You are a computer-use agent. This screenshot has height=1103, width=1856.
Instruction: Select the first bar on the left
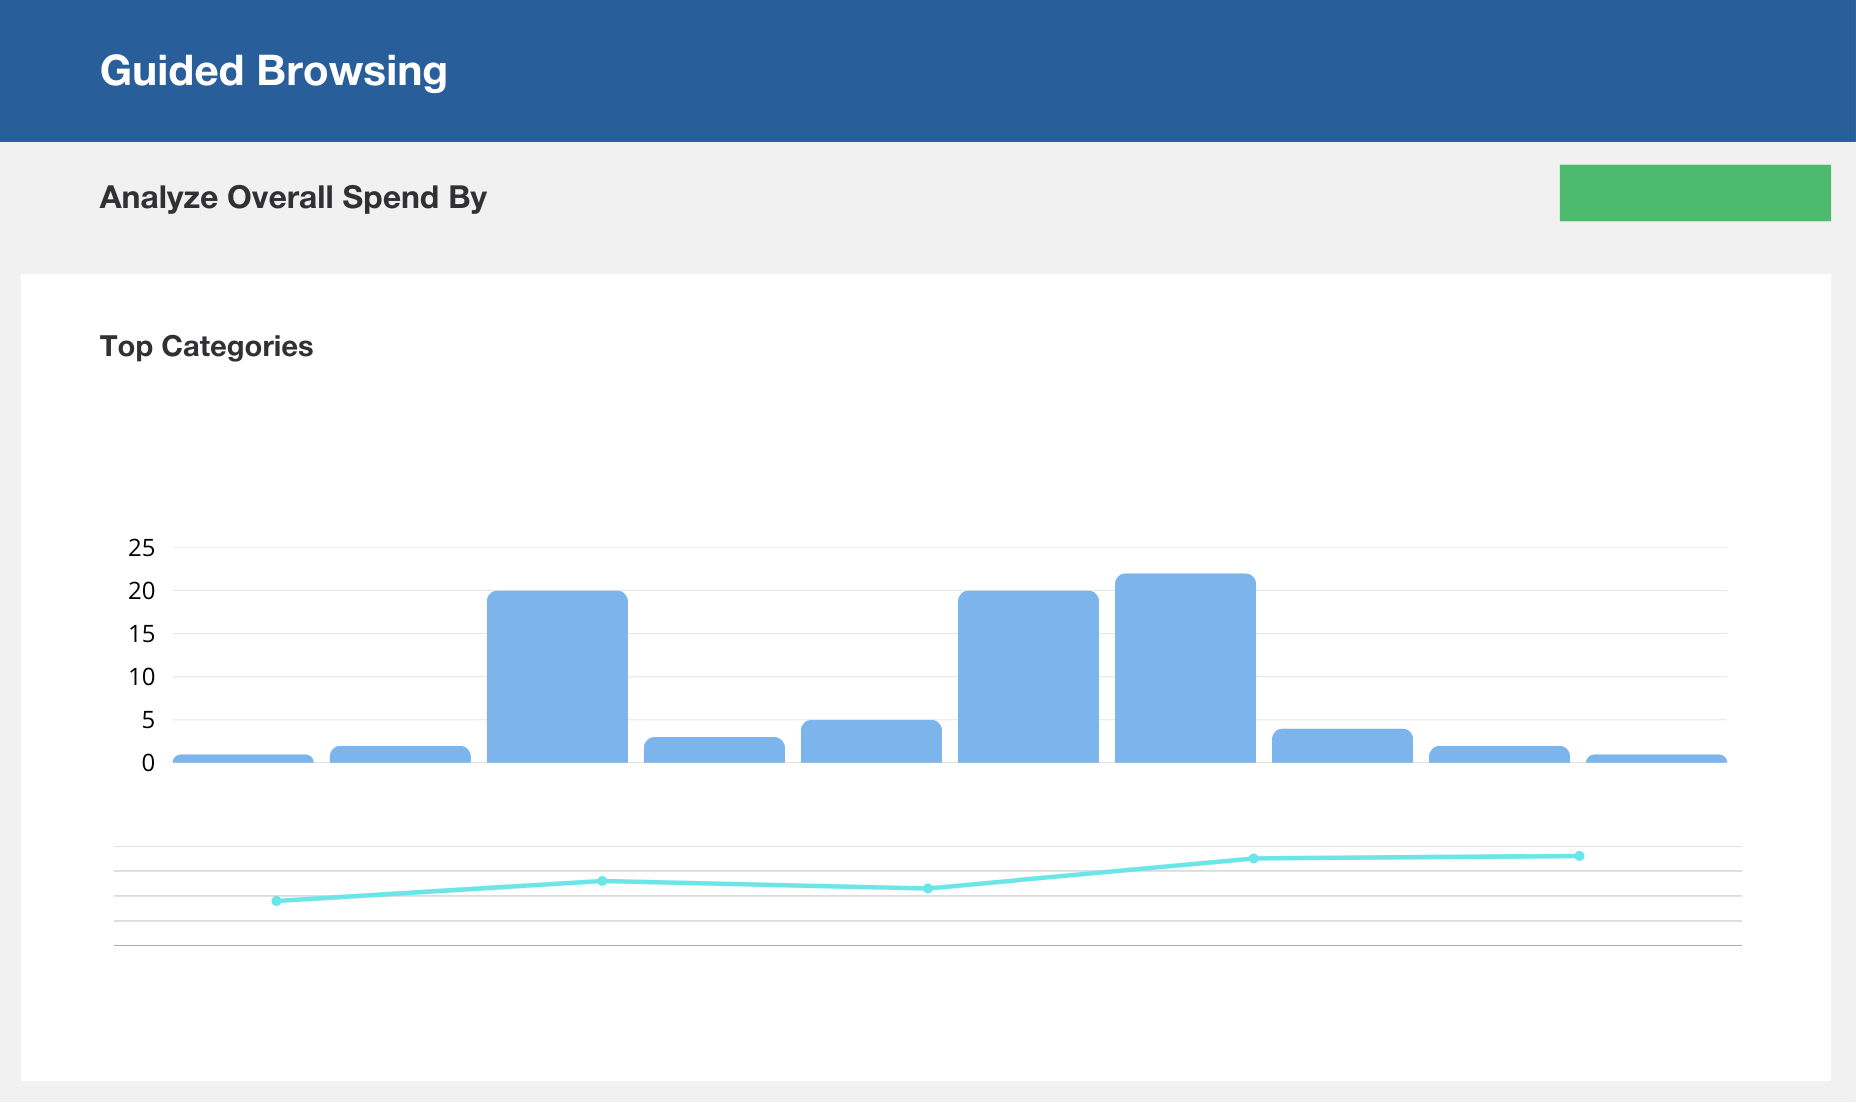[243, 759]
